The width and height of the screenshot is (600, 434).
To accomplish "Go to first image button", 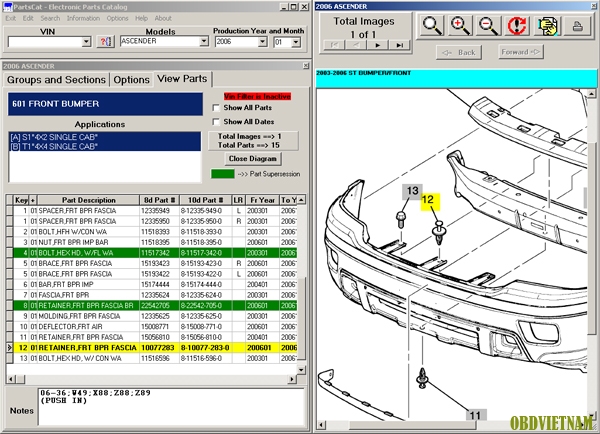I will (x=334, y=45).
